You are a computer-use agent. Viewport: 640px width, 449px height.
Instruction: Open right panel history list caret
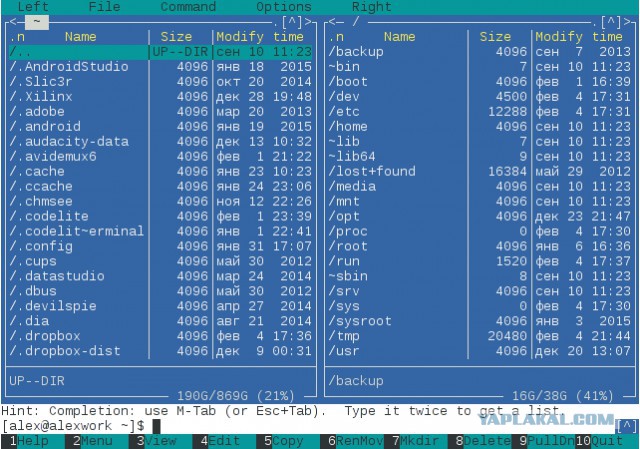(611, 22)
